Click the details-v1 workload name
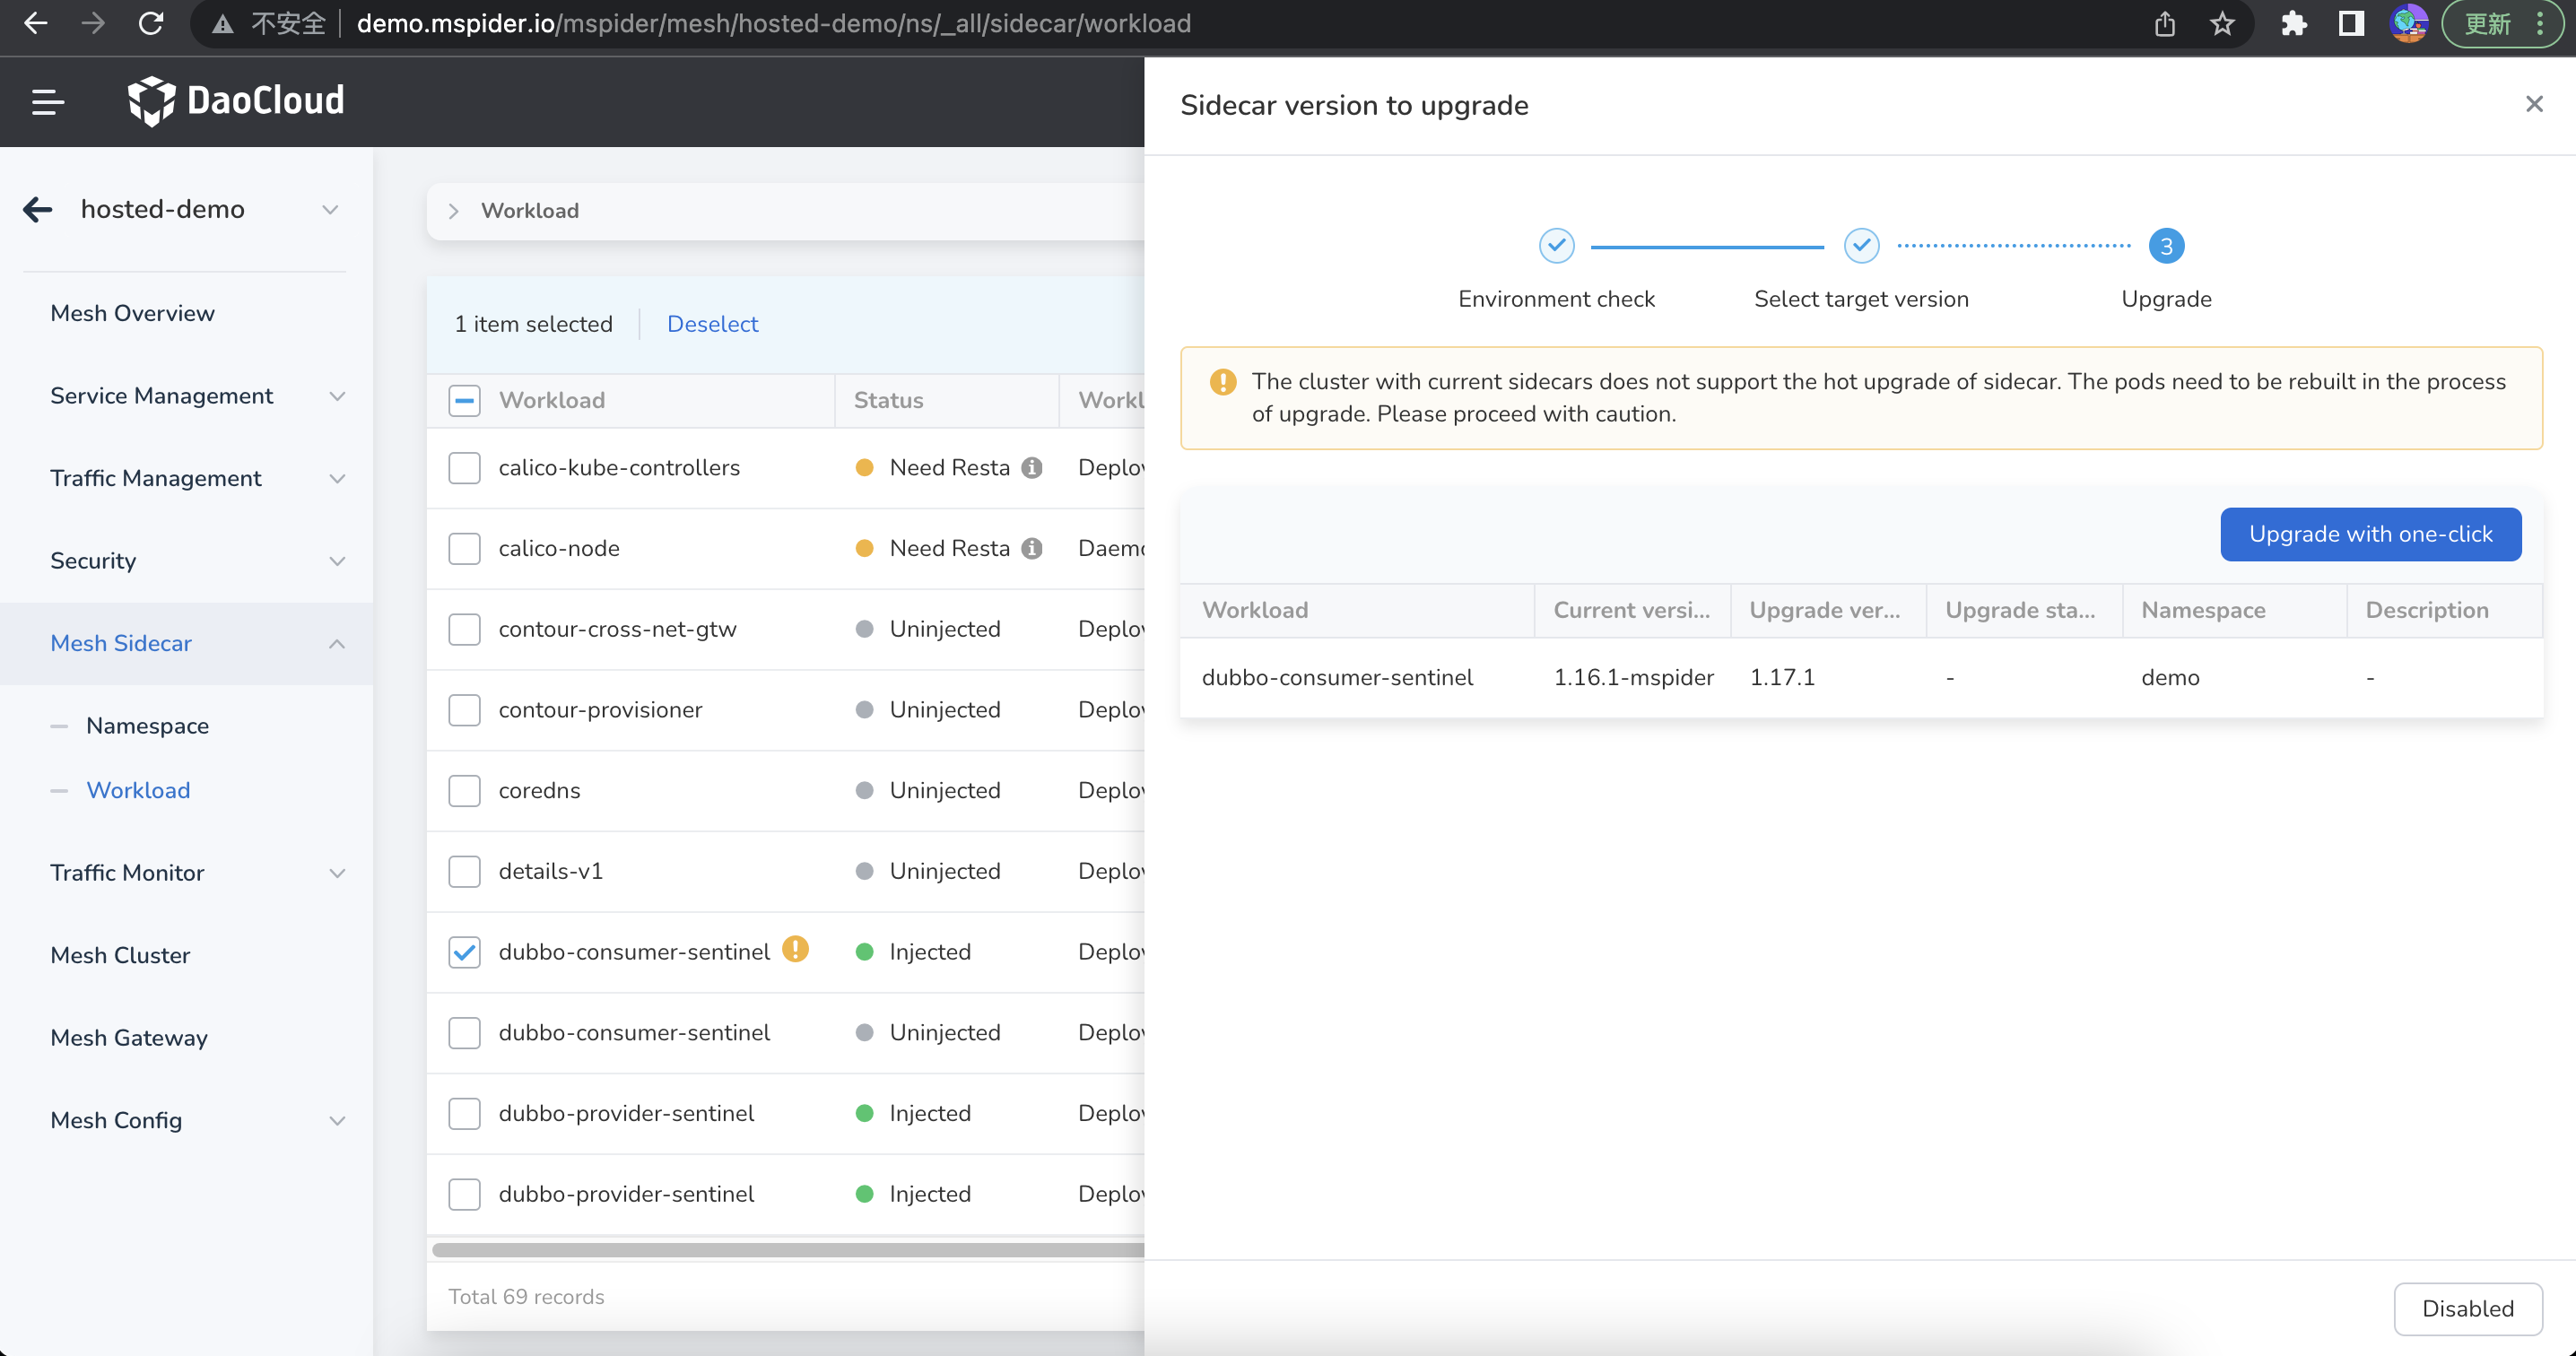 (550, 872)
